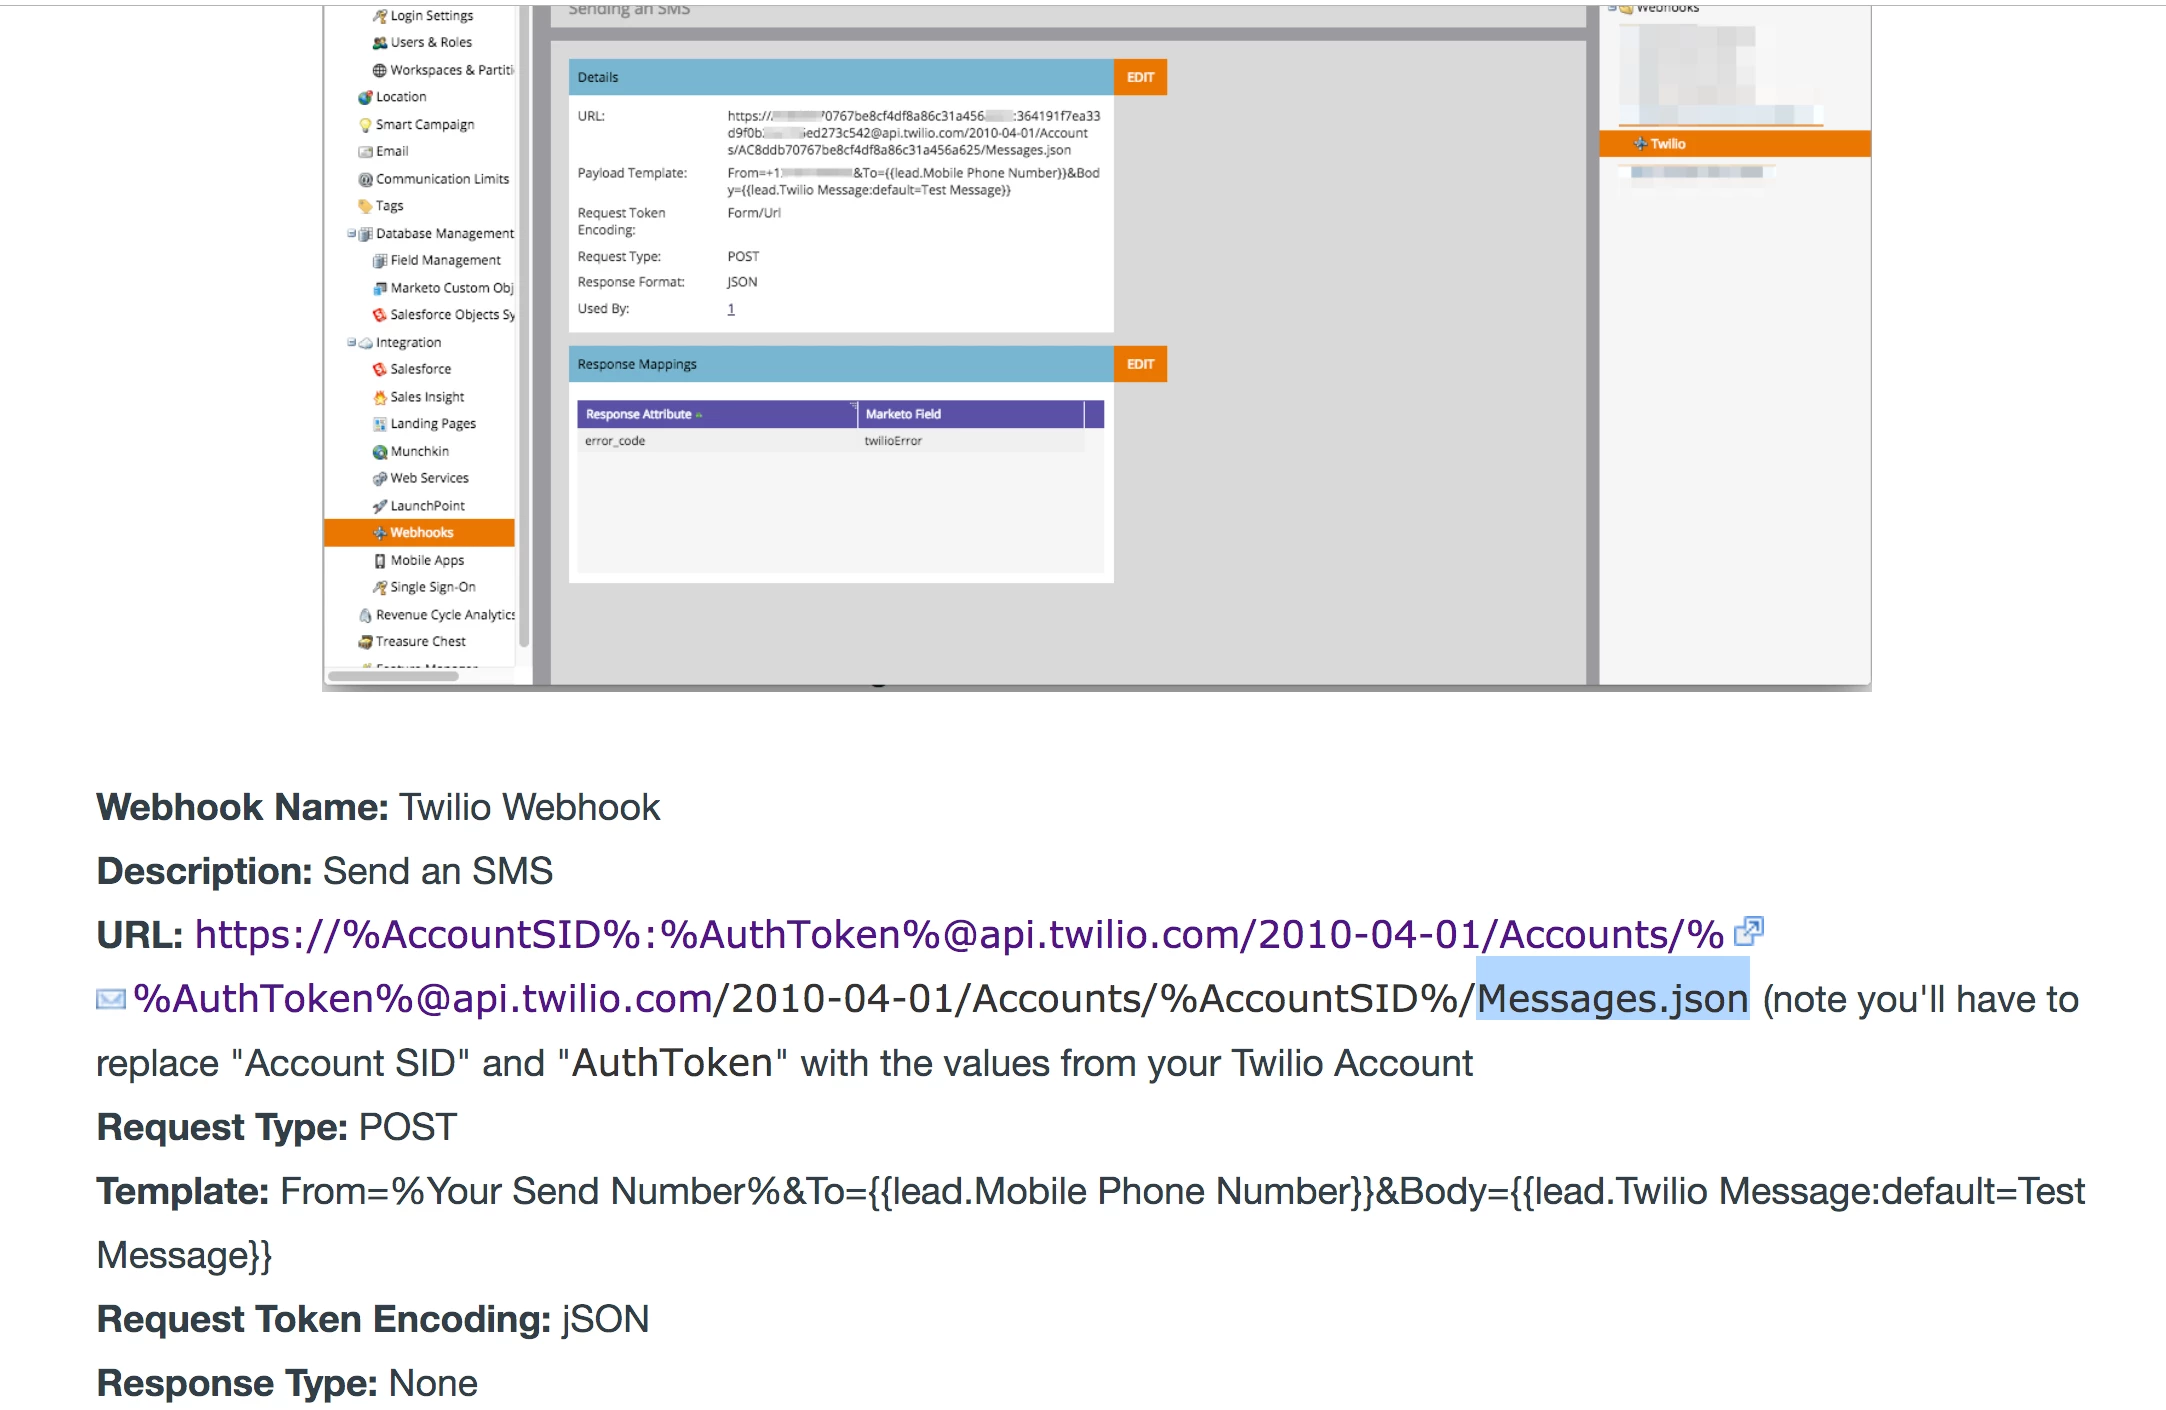This screenshot has width=2166, height=1410.
Task: Select the Twilio webhook item
Action: (x=1667, y=144)
